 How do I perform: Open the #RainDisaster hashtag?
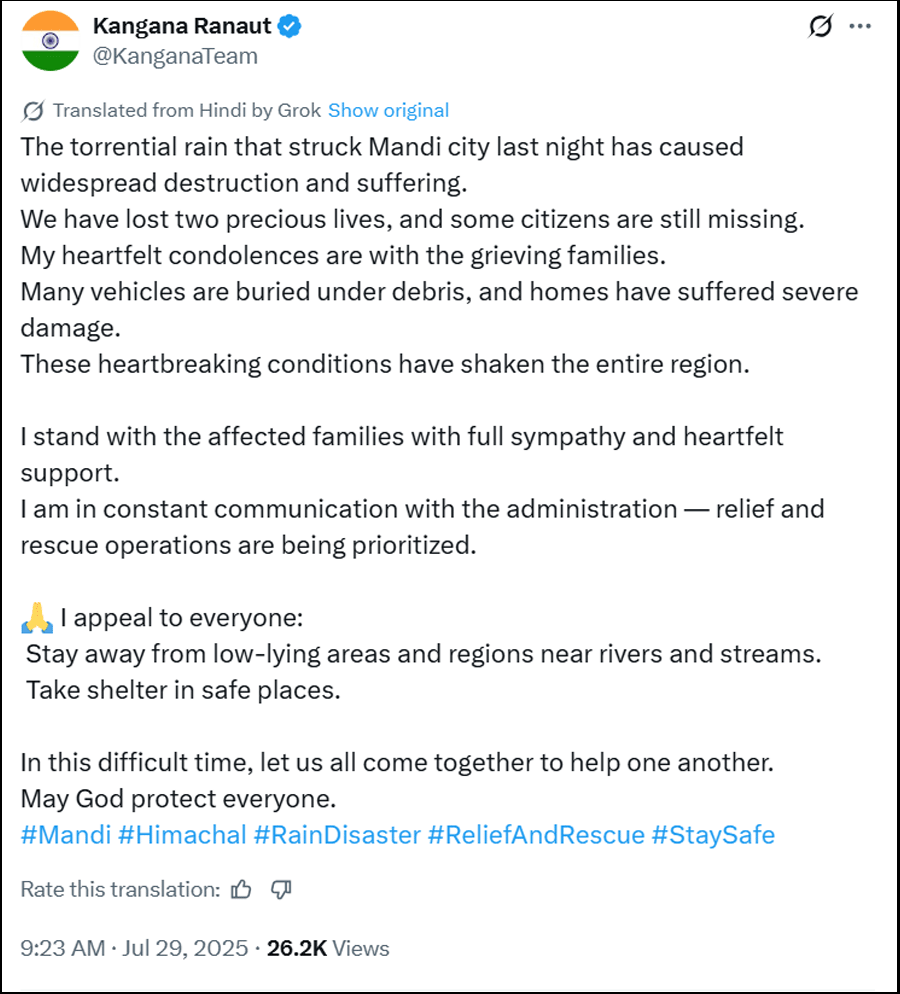point(337,835)
